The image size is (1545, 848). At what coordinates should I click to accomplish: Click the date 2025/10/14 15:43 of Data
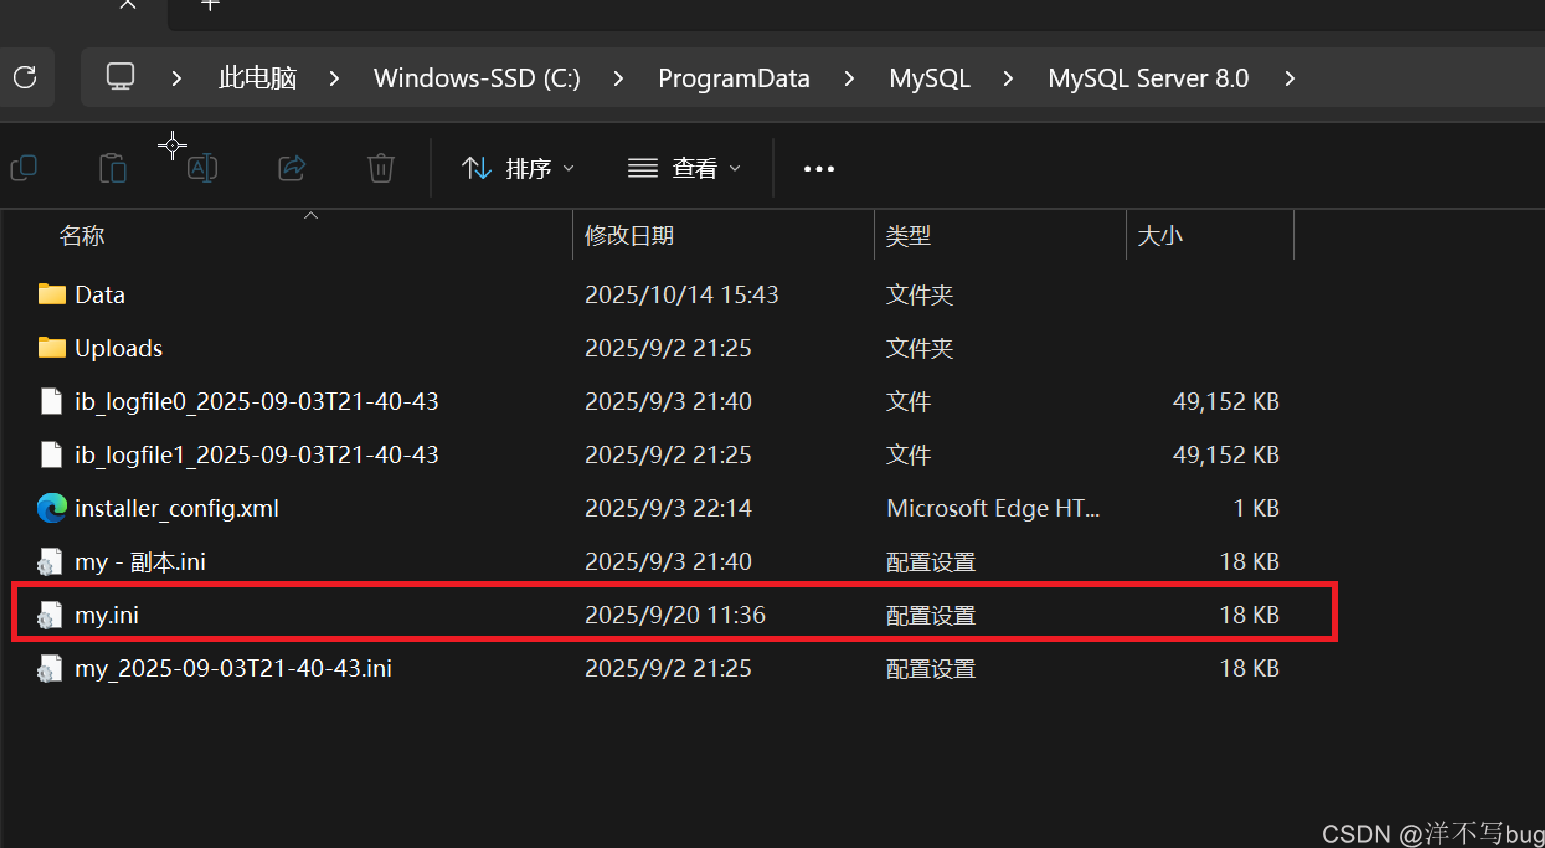coord(682,295)
